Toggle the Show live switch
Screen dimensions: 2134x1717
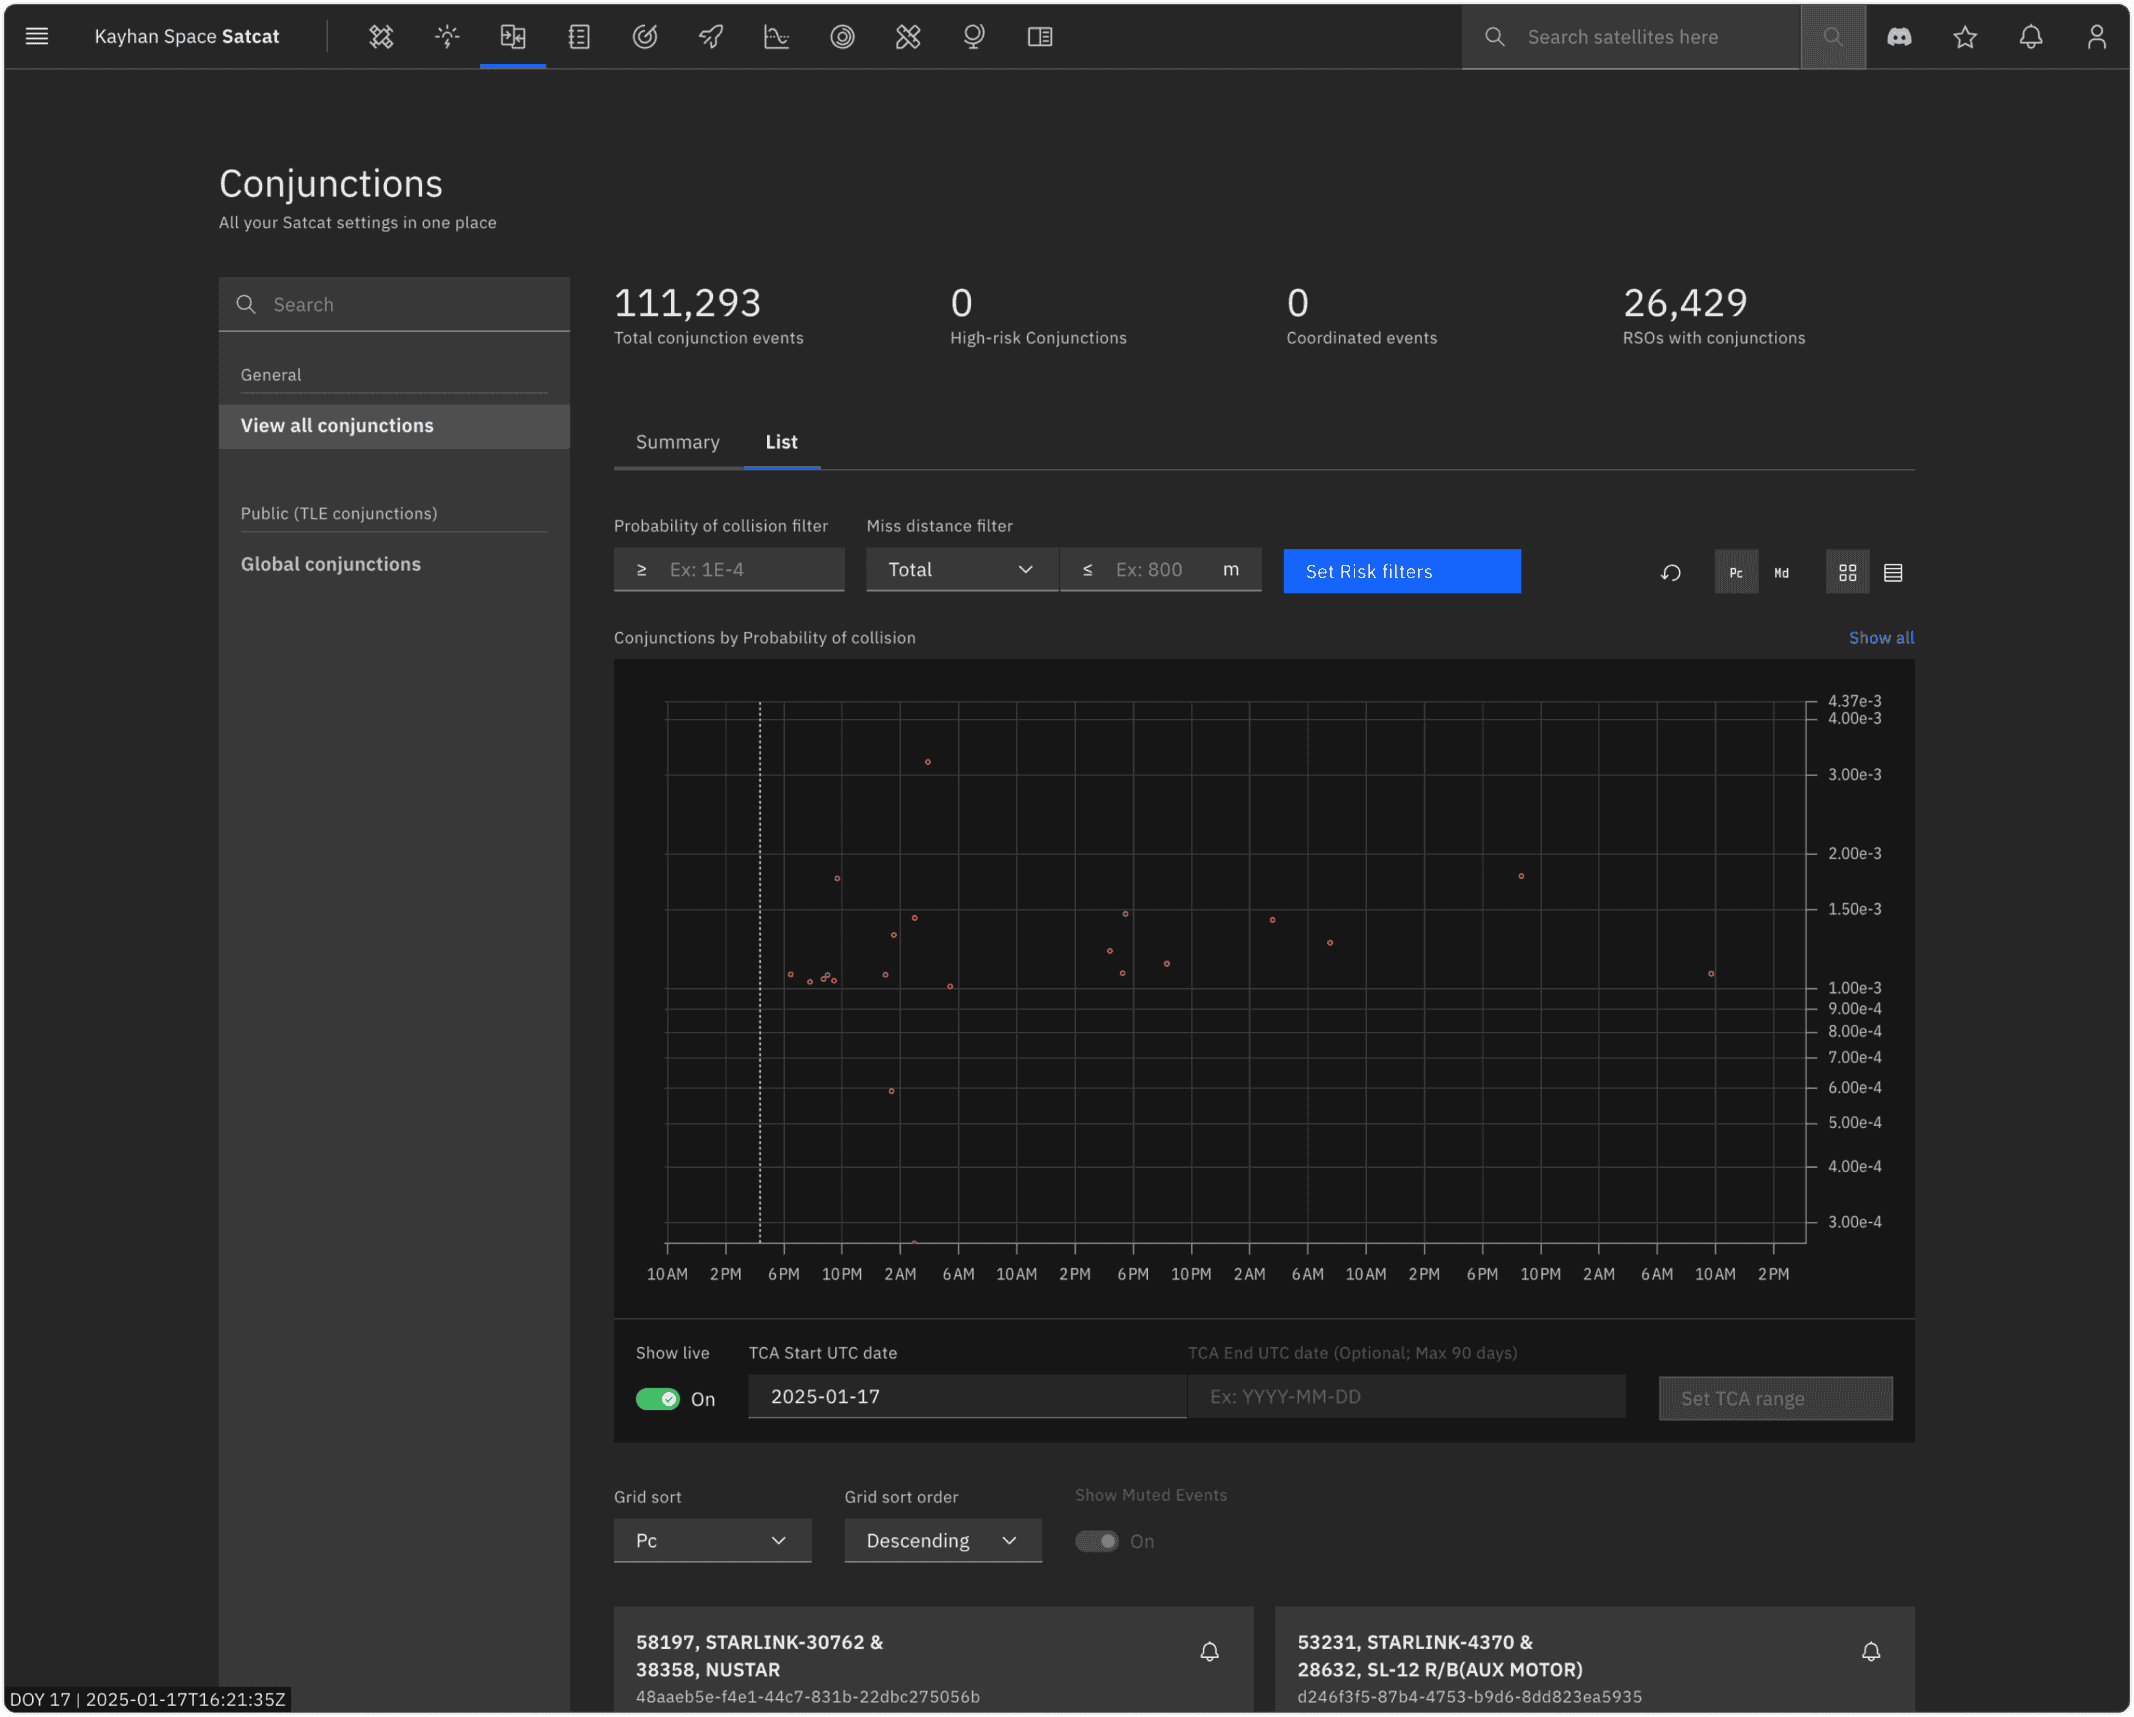(657, 1399)
